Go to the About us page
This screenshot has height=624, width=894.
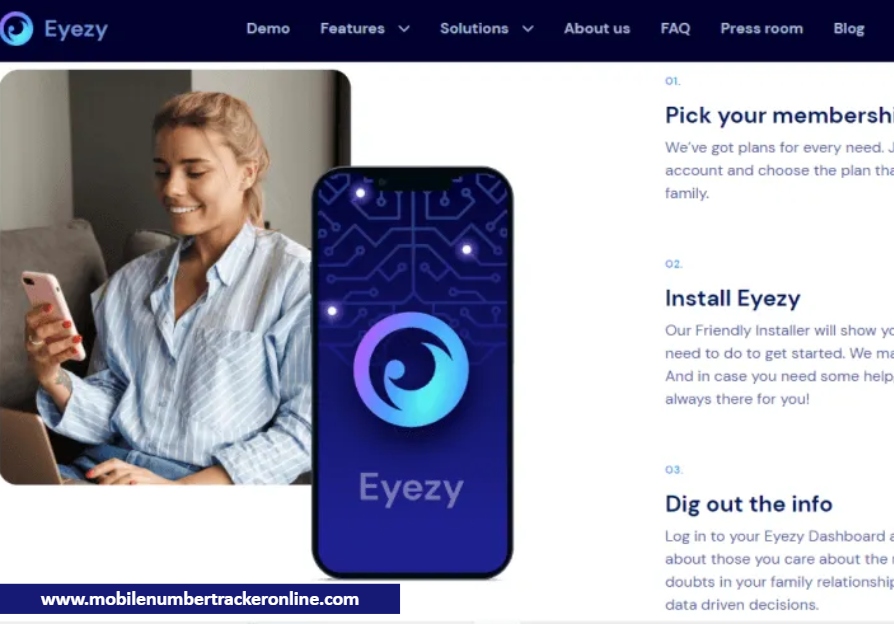597,29
